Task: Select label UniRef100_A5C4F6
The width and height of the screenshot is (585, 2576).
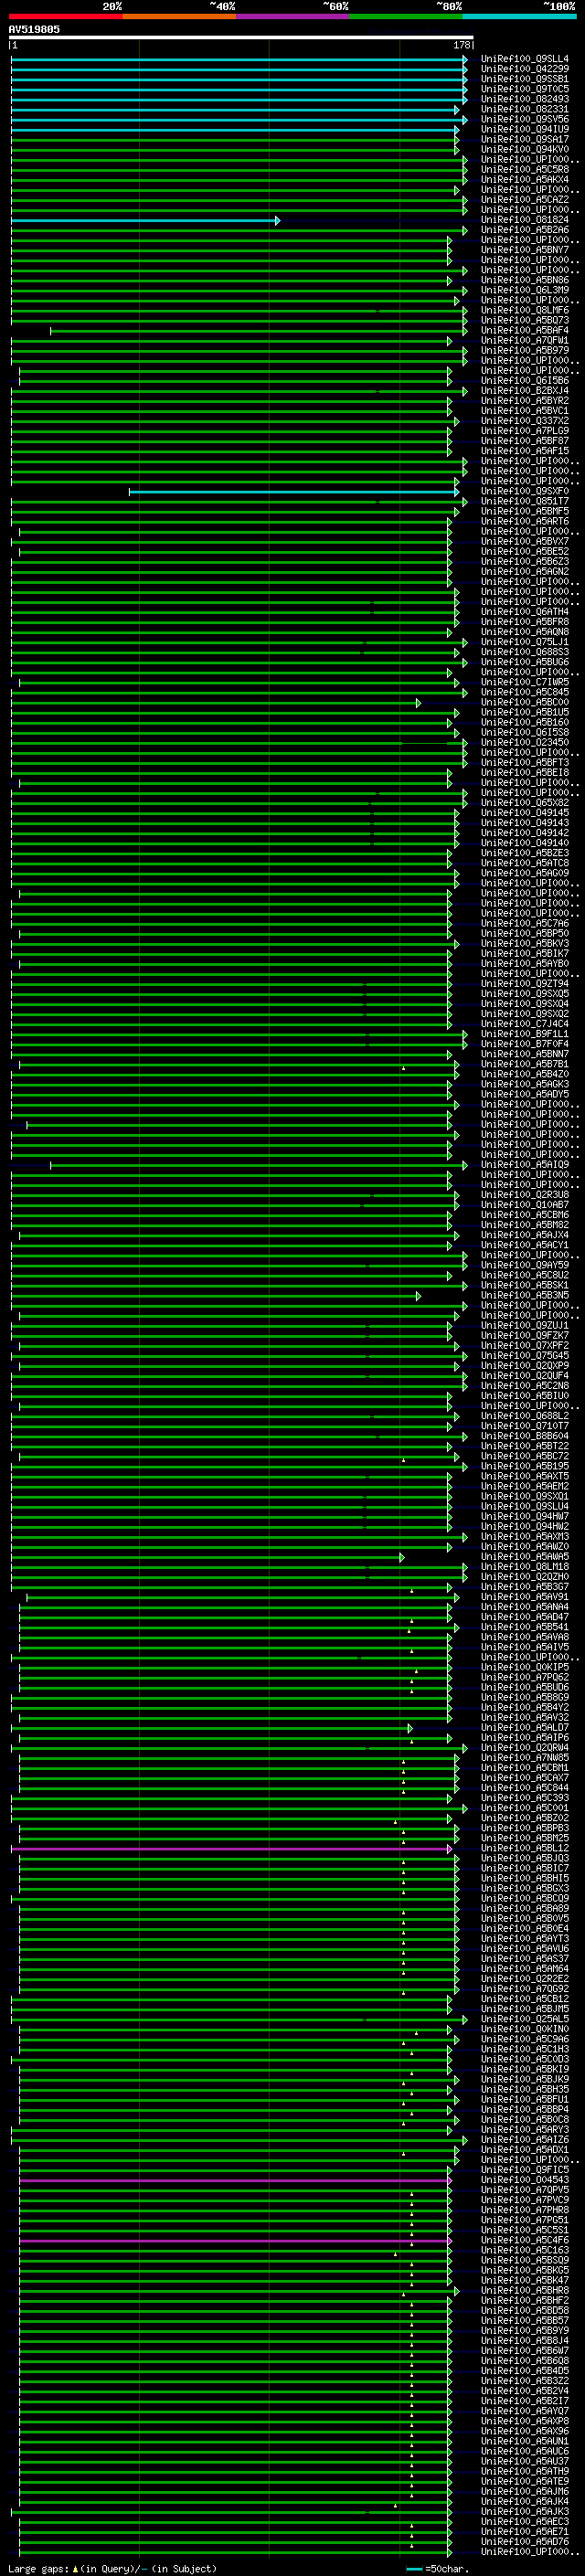Action: (525, 2240)
